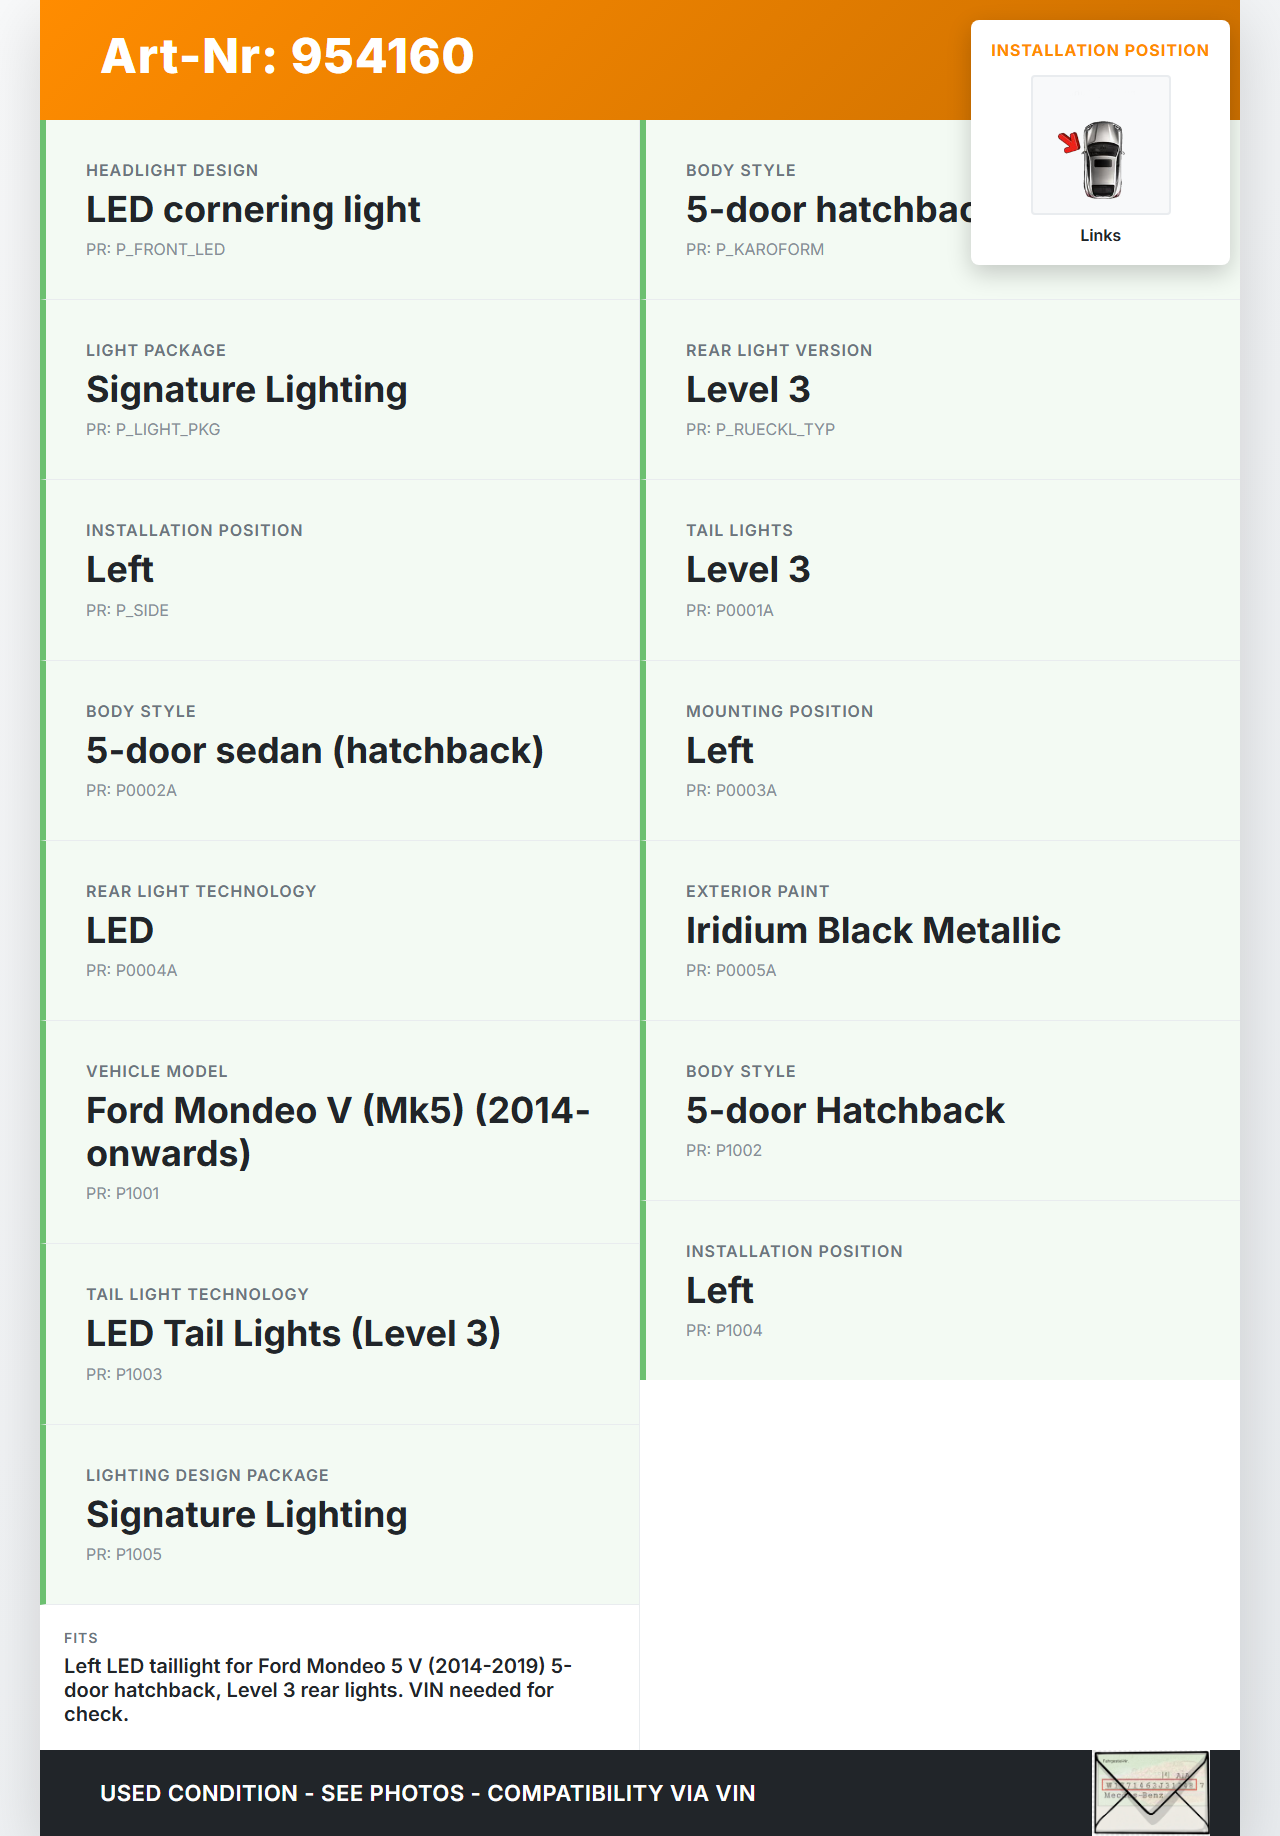Select the Rear Light Technology LED value
The width and height of the screenshot is (1280, 1836).
[x=120, y=931]
